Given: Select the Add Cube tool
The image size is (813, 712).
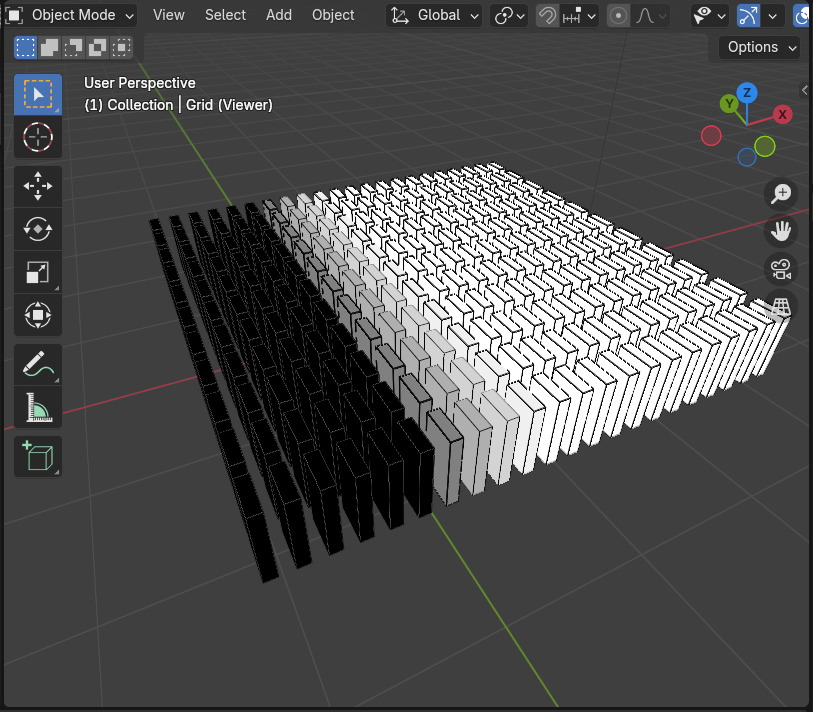Looking at the screenshot, I should [38, 456].
